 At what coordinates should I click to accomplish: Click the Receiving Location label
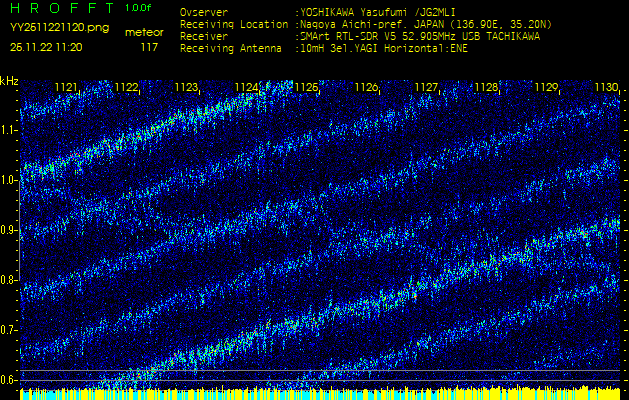click(234, 24)
